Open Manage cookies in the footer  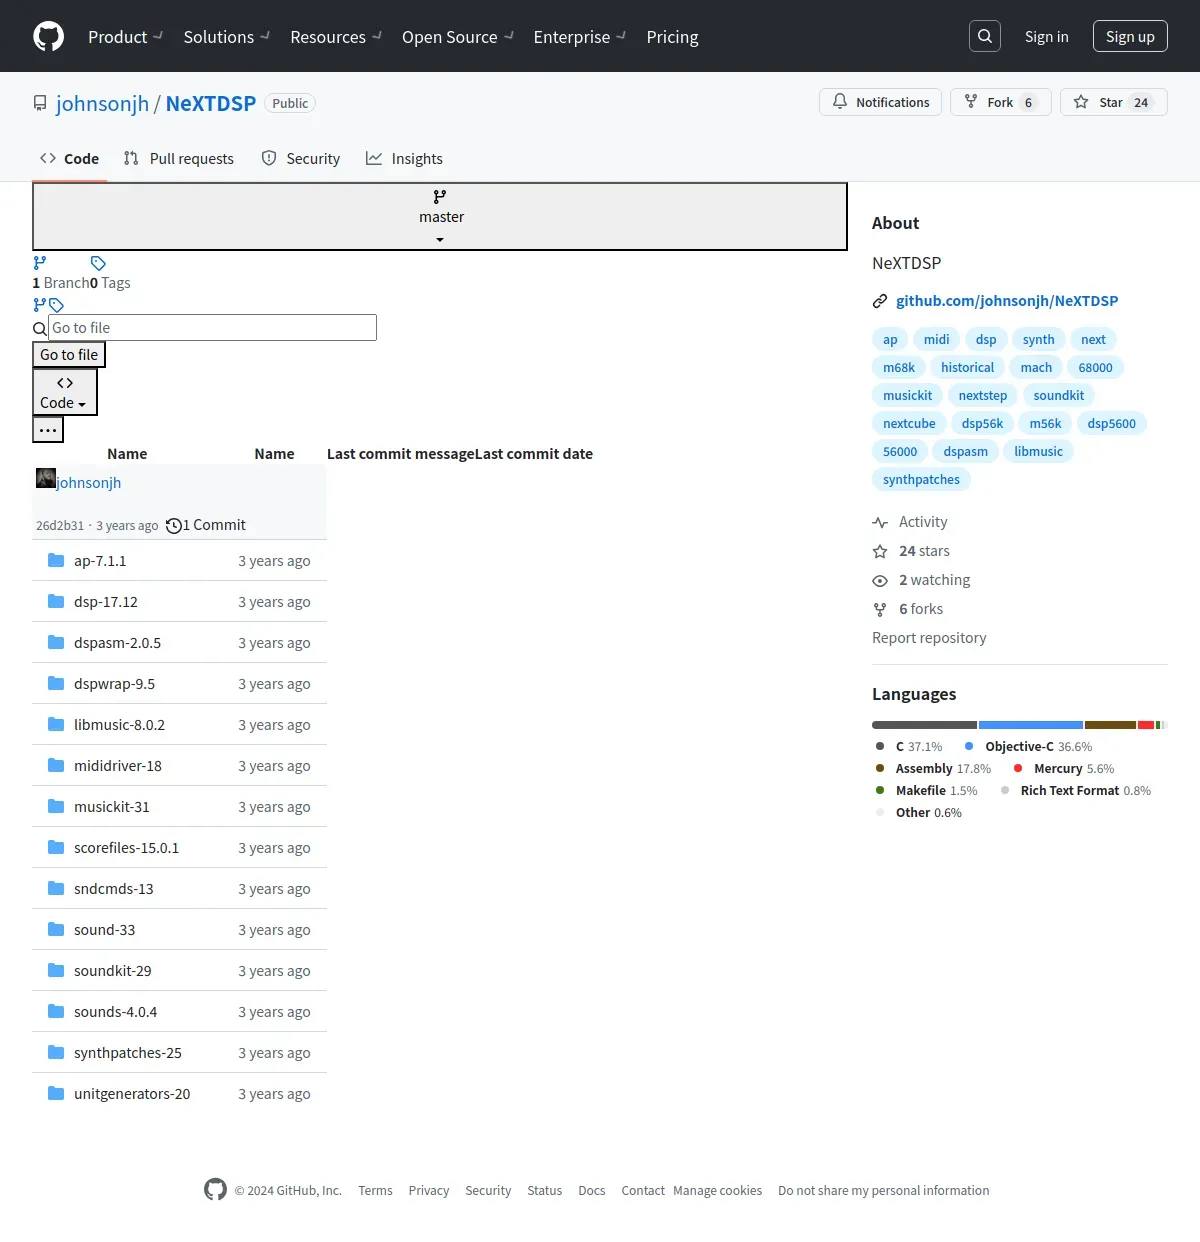click(717, 1190)
